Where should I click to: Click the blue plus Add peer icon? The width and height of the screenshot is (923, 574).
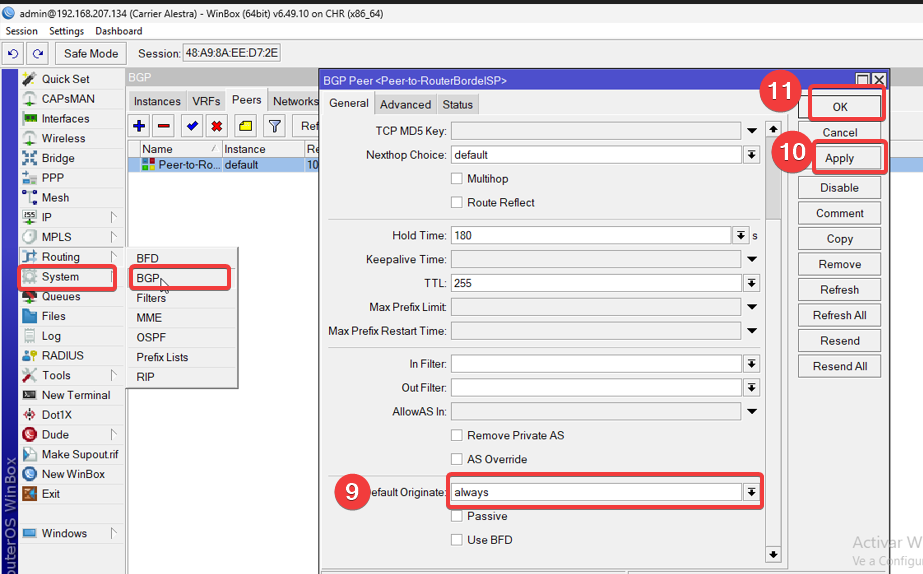[x=139, y=126]
